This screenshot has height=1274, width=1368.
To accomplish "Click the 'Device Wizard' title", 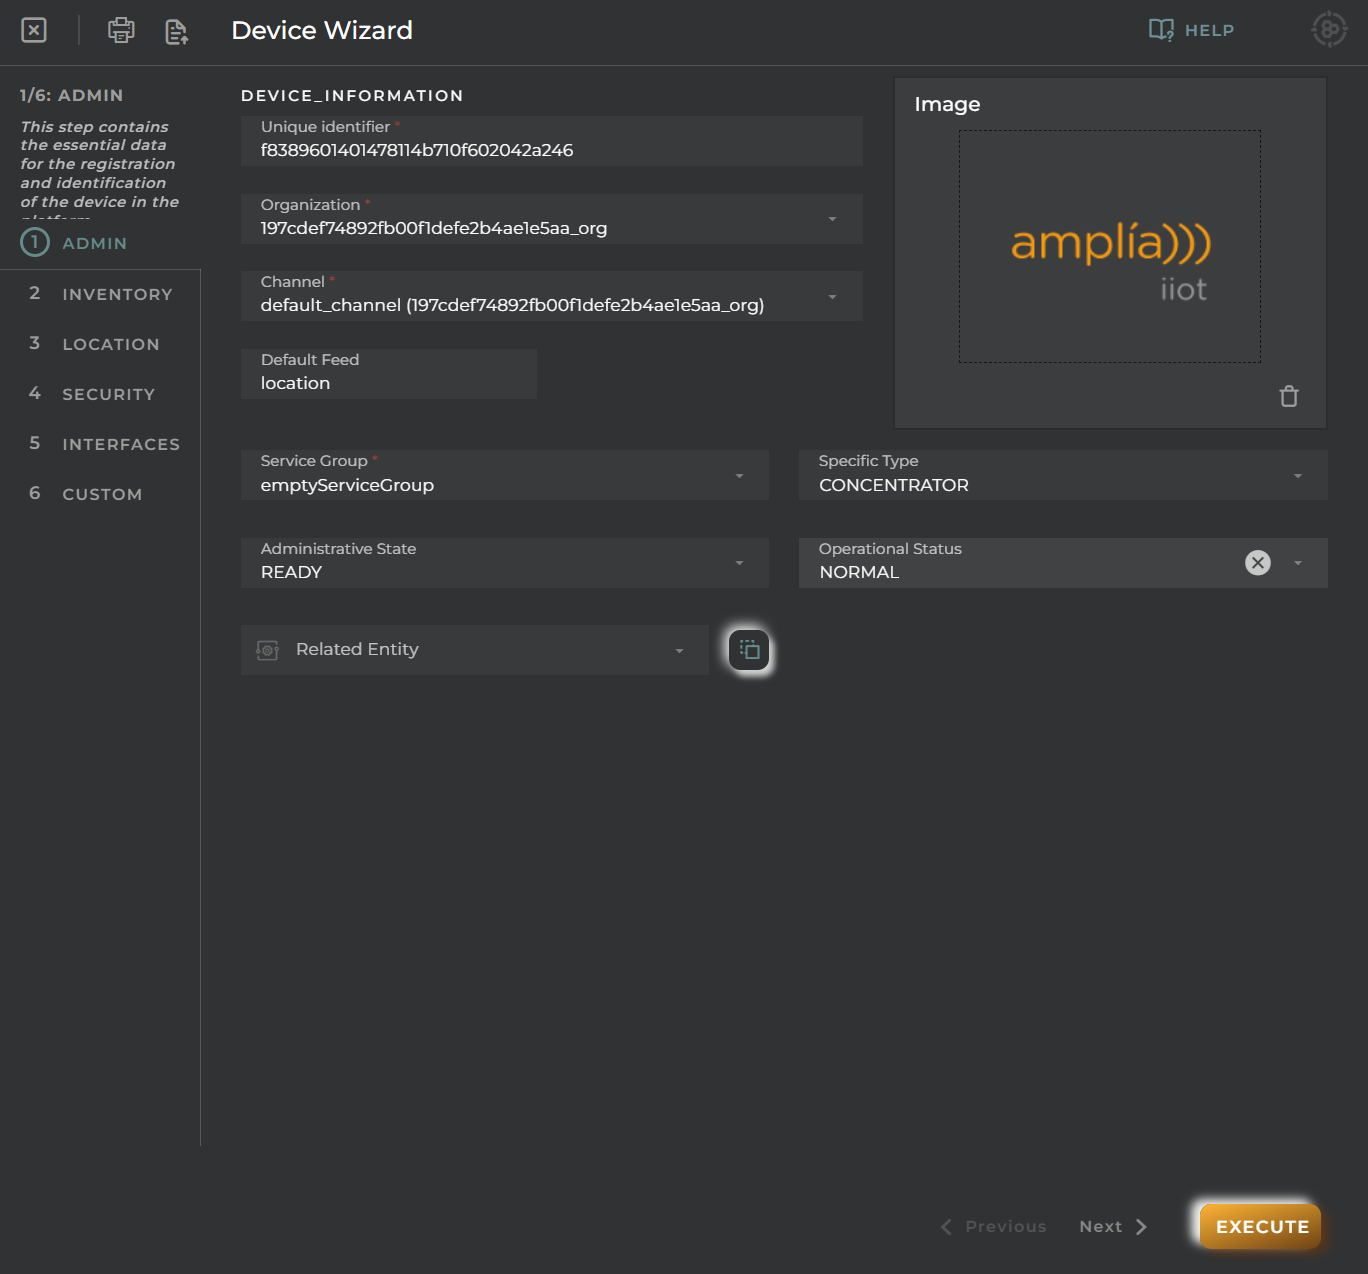I will coord(322,31).
